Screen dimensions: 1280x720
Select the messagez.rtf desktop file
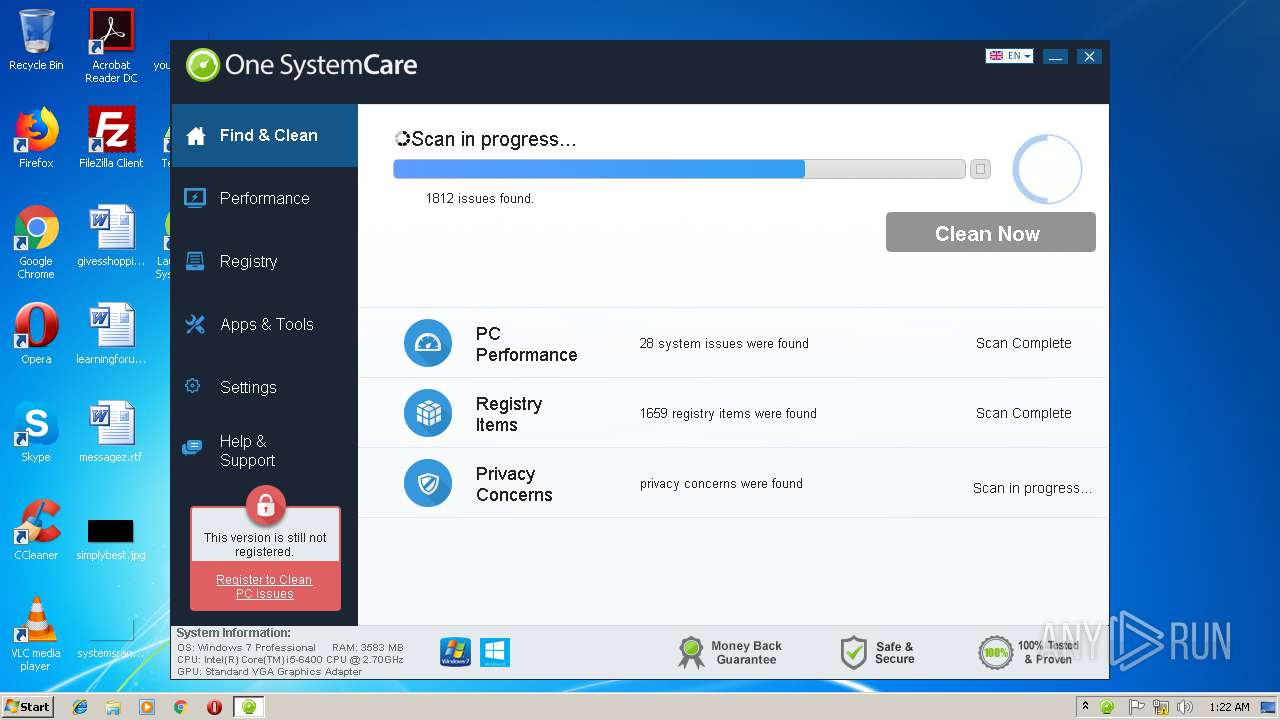coord(111,432)
